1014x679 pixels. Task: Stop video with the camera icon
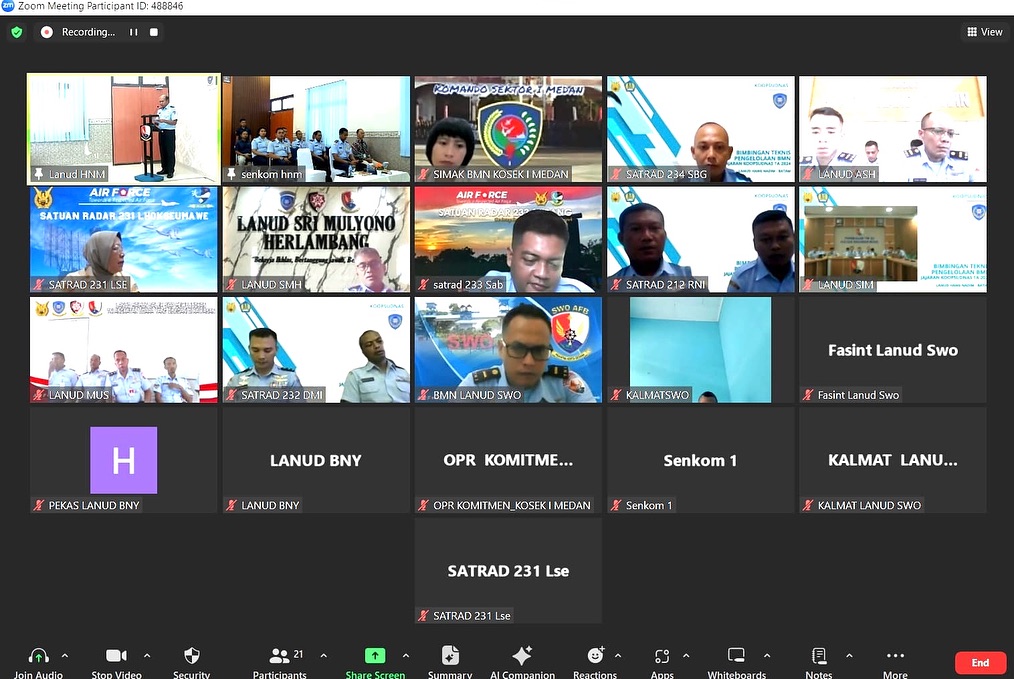pos(116,656)
